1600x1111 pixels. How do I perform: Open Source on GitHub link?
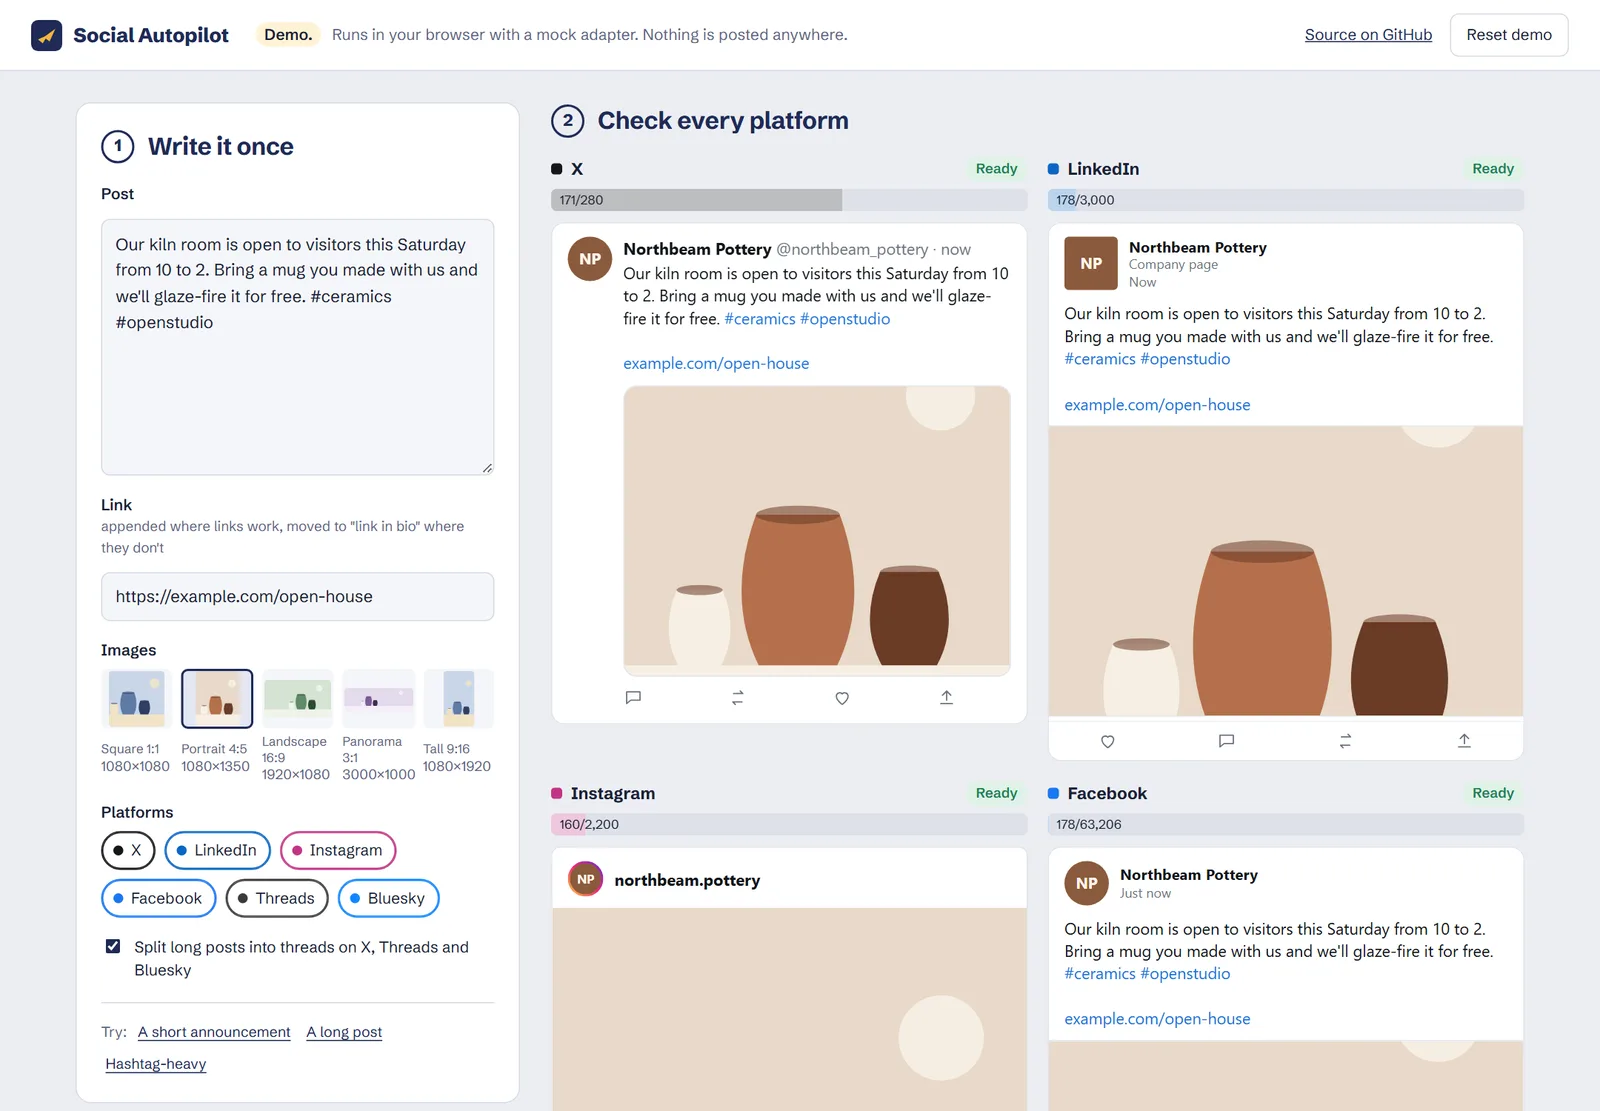[x=1368, y=35]
